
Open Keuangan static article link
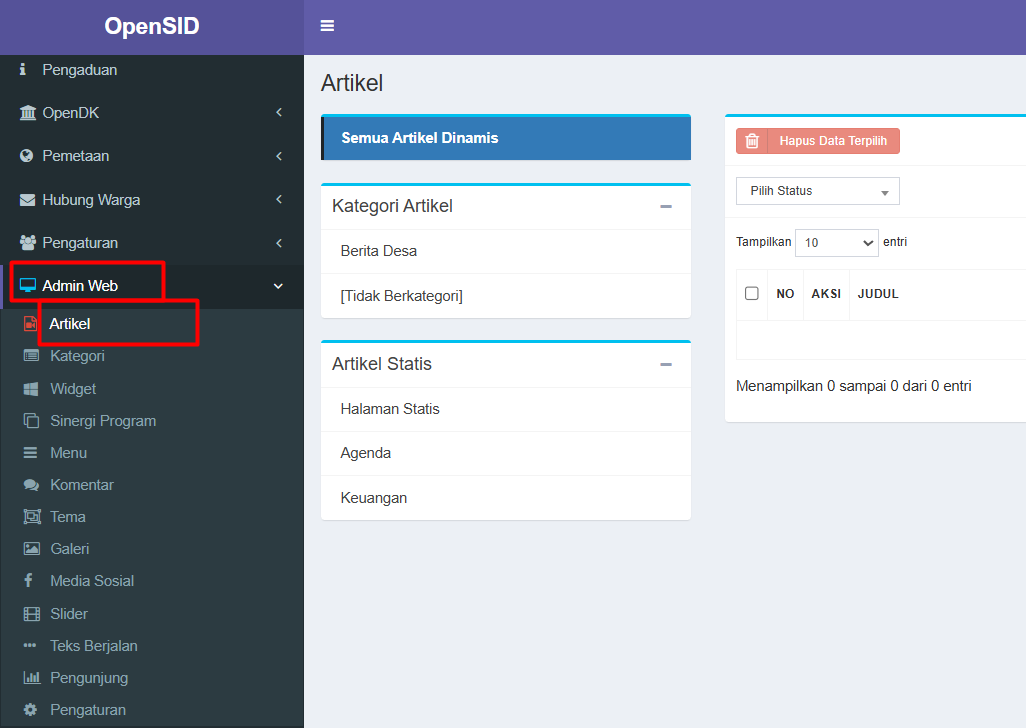[x=506, y=498]
